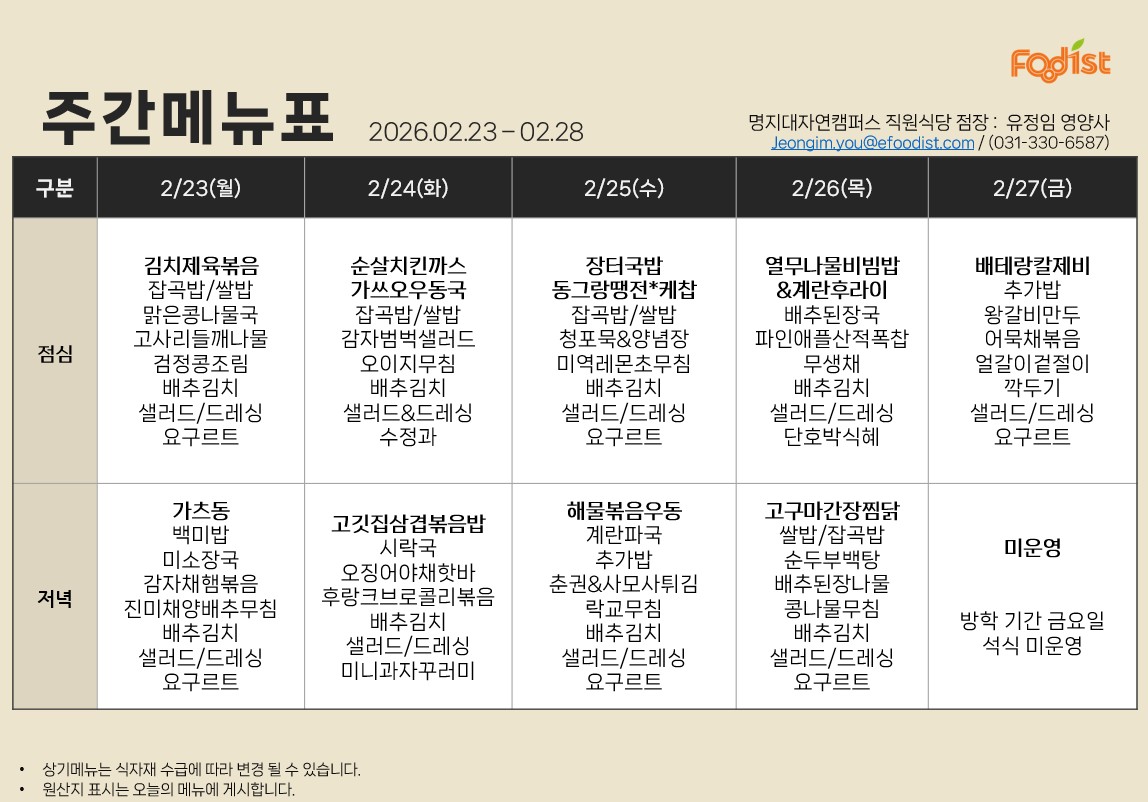Select 해물볶음우동 in Wednesday dinner
Screen dimensions: 1148x802
click(624, 510)
